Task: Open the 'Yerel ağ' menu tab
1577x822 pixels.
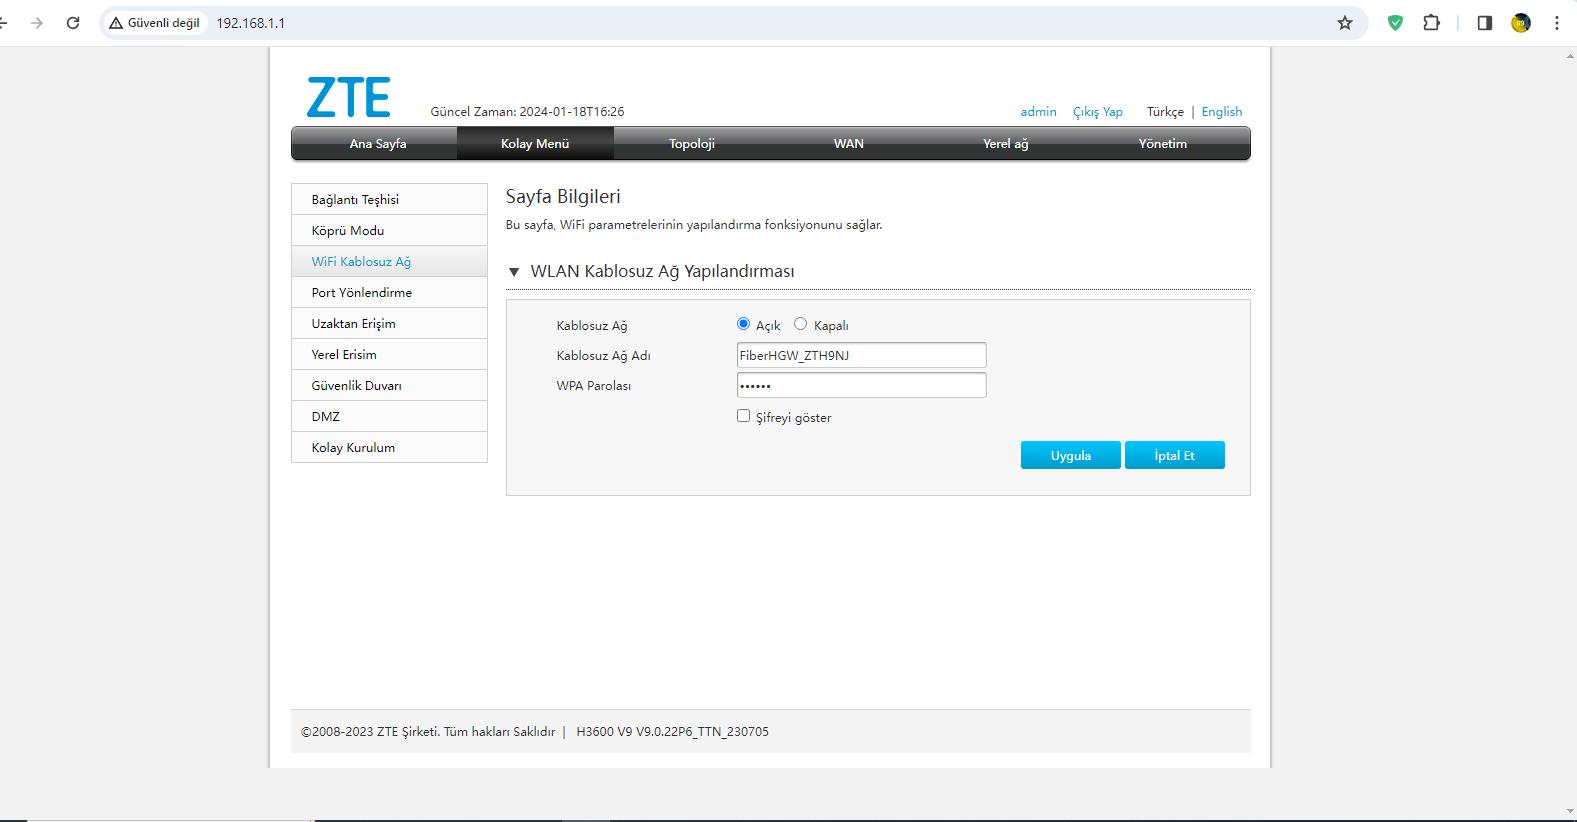Action: pos(1005,144)
